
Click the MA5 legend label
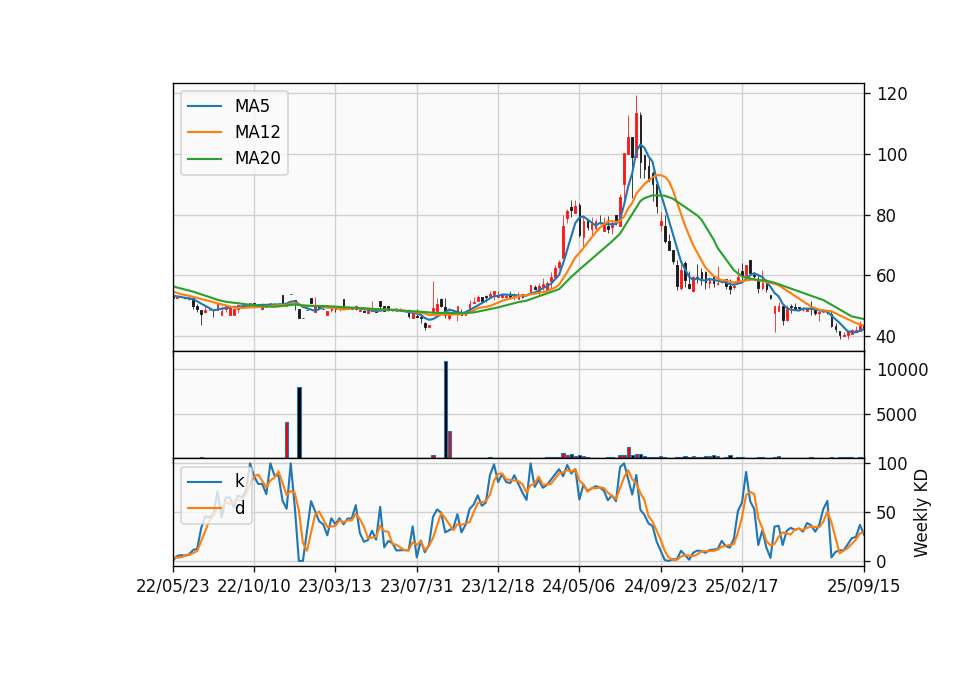(252, 106)
